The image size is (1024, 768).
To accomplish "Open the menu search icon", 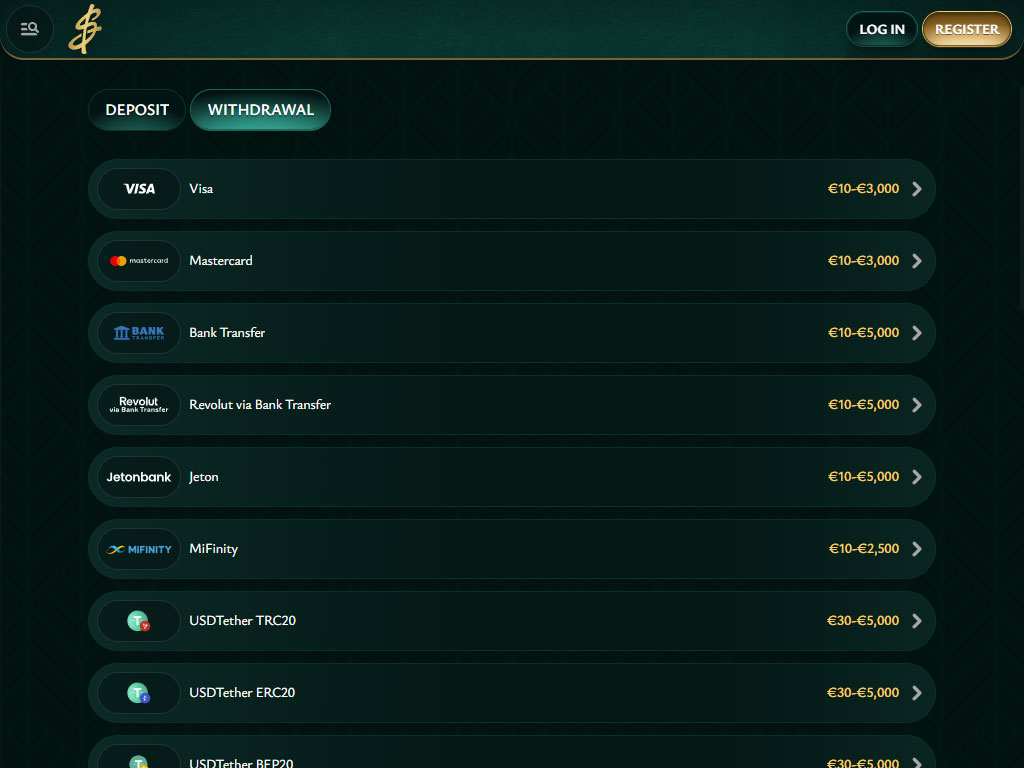I will tap(29, 29).
